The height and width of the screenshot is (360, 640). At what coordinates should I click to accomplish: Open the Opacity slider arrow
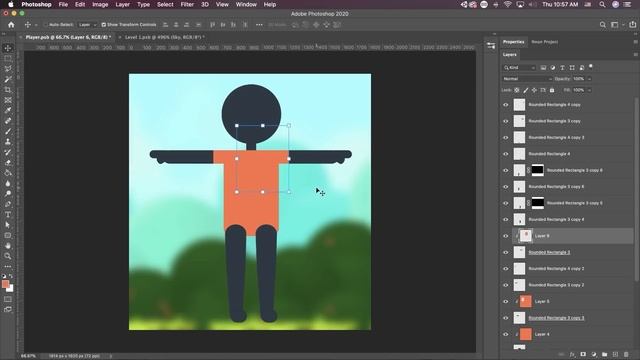(589, 79)
